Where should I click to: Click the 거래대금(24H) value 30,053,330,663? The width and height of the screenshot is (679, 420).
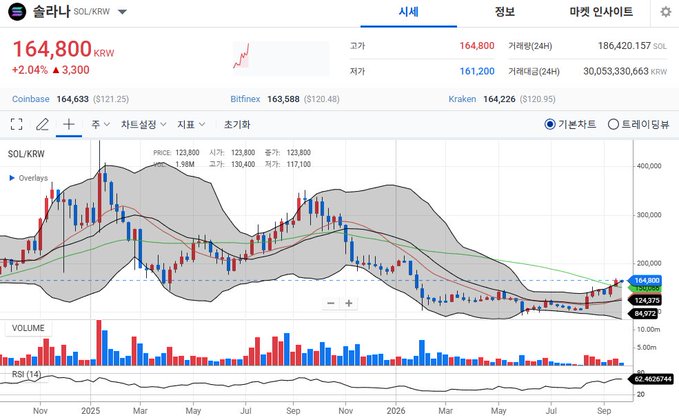pos(616,71)
